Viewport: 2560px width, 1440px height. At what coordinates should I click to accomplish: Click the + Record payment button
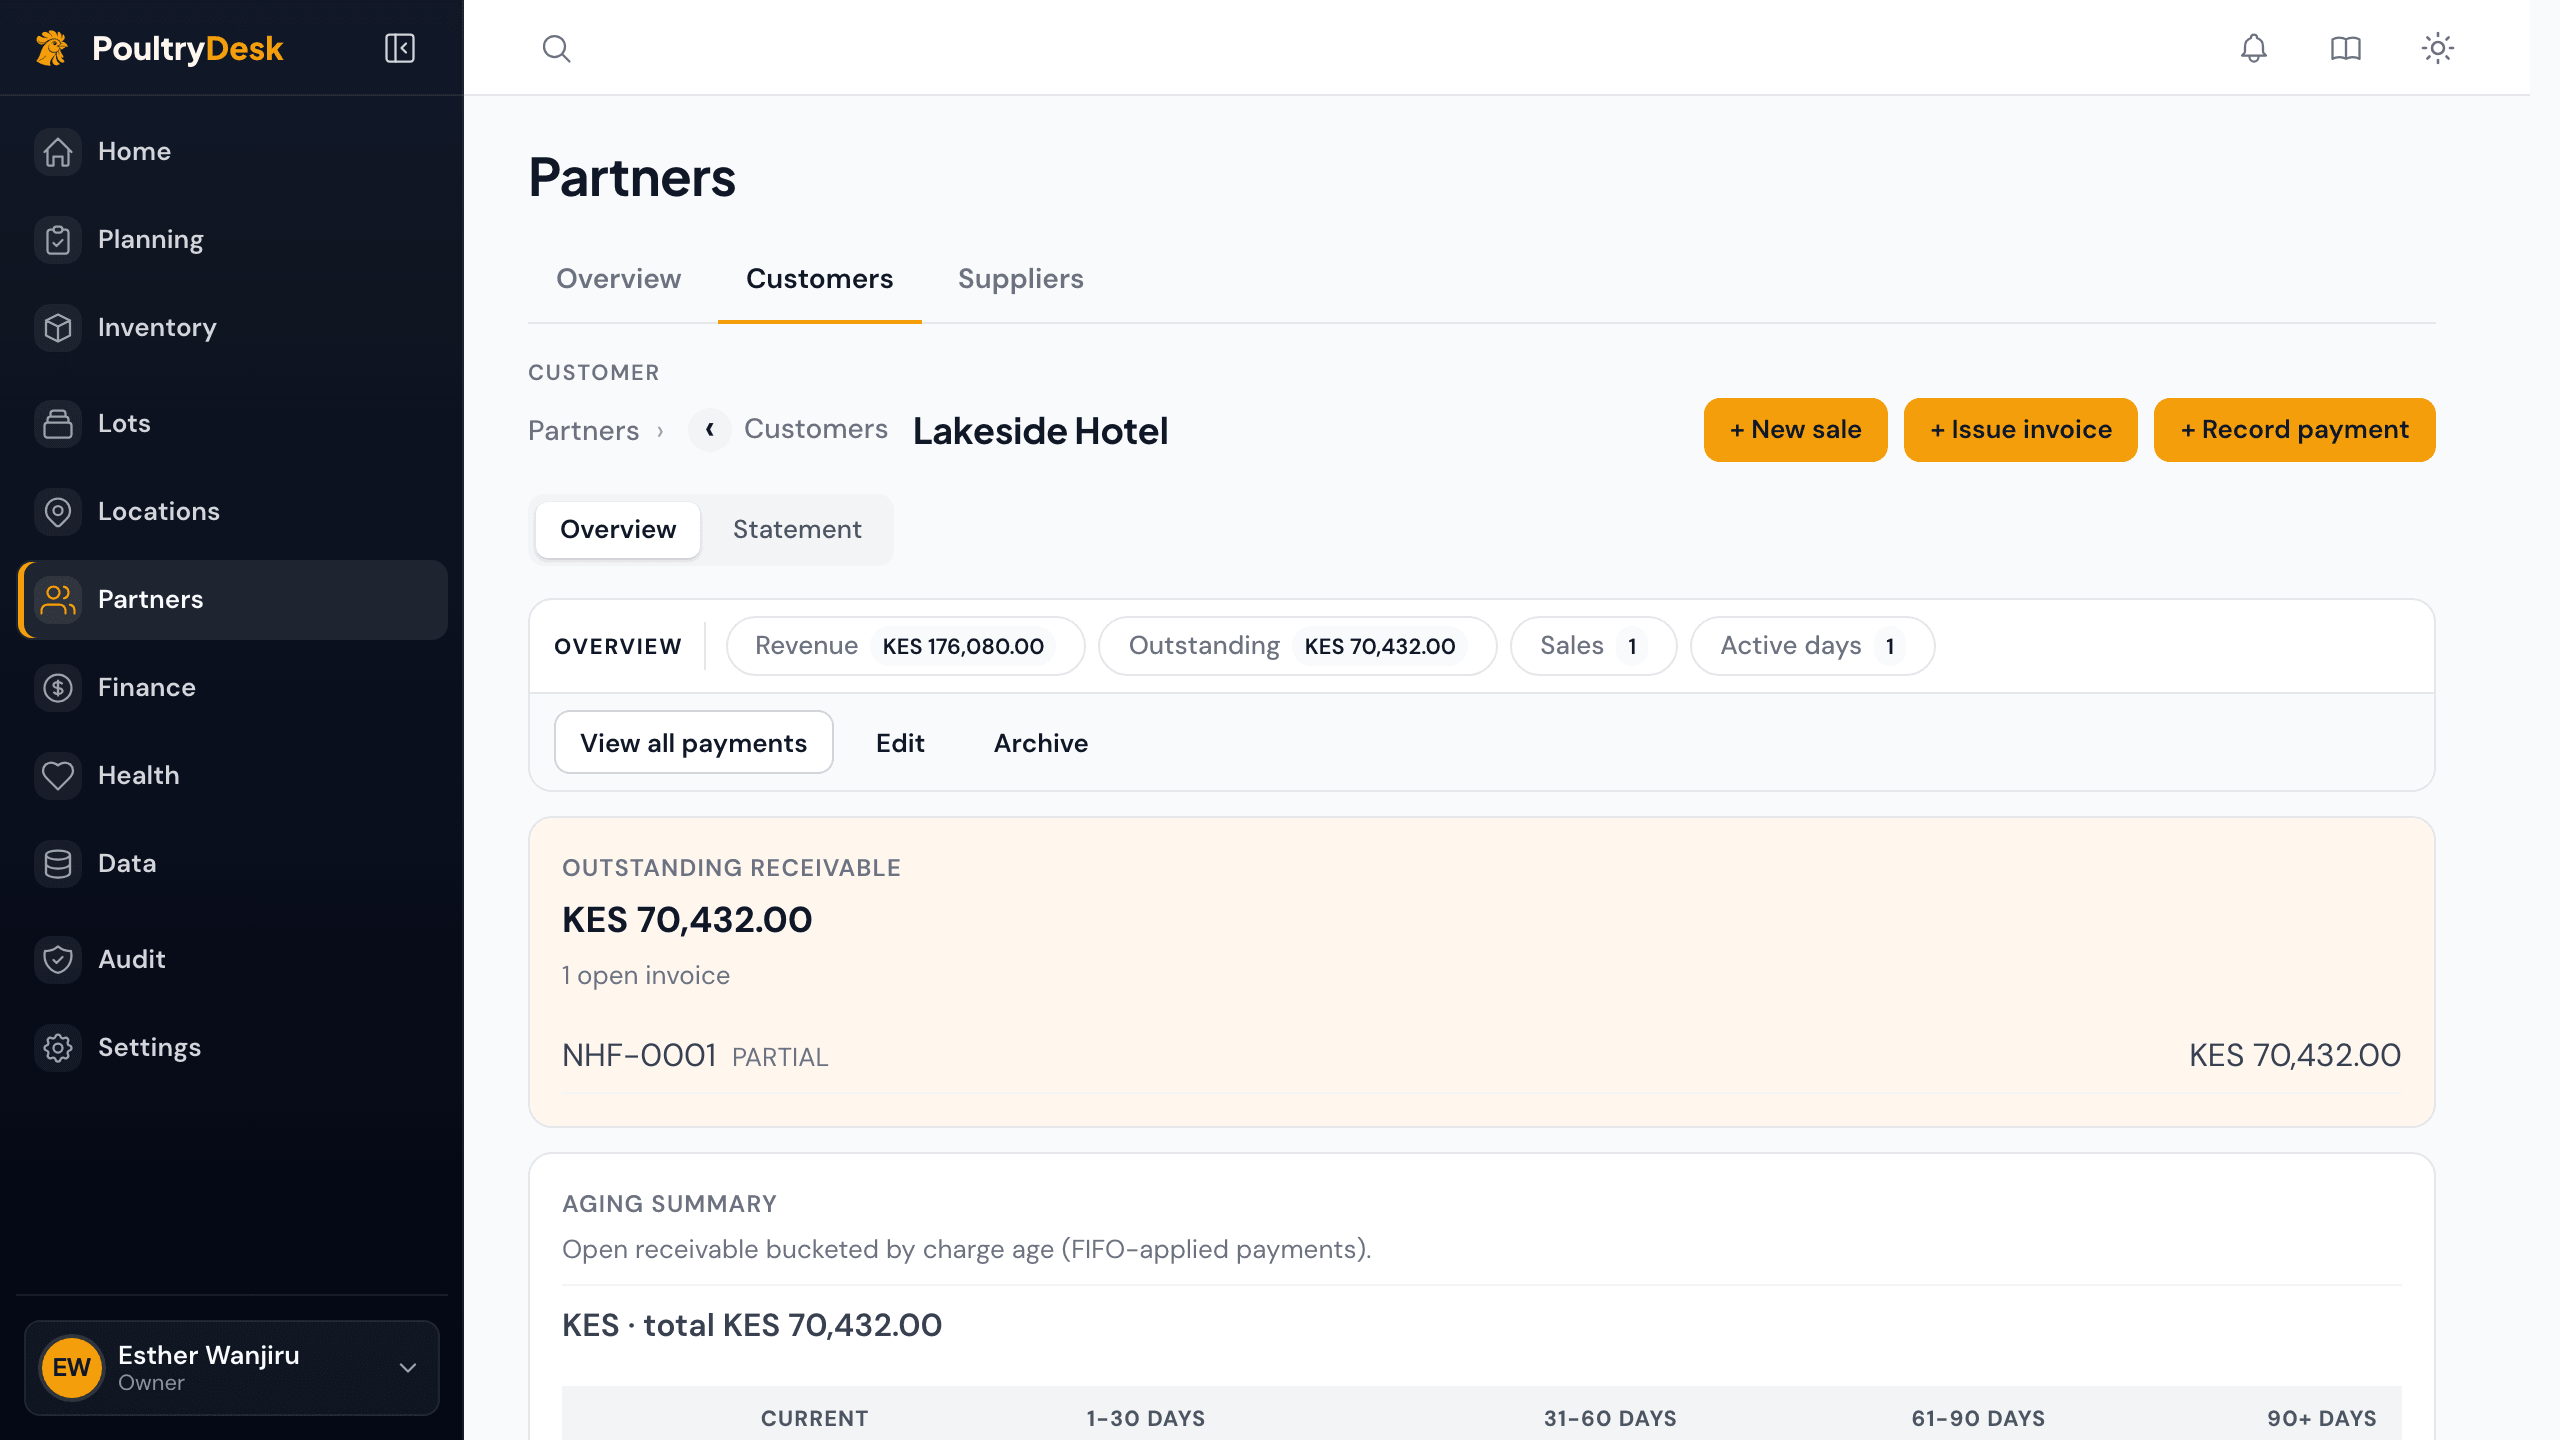pyautogui.click(x=2294, y=430)
